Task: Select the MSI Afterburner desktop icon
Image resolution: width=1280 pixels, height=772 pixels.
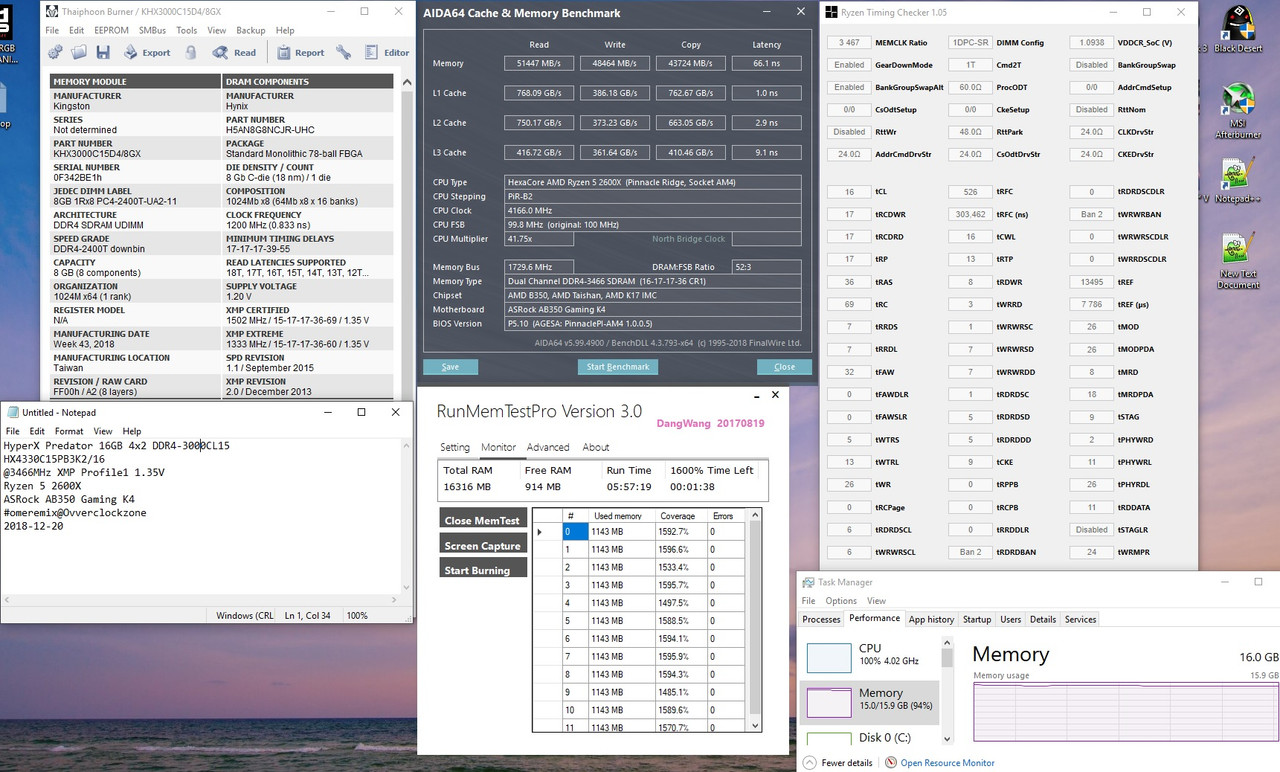Action: [x=1238, y=112]
